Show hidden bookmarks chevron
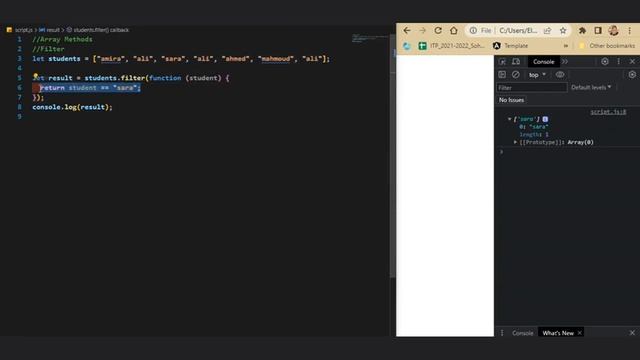Image resolution: width=640 pixels, height=360 pixels. [566, 46]
